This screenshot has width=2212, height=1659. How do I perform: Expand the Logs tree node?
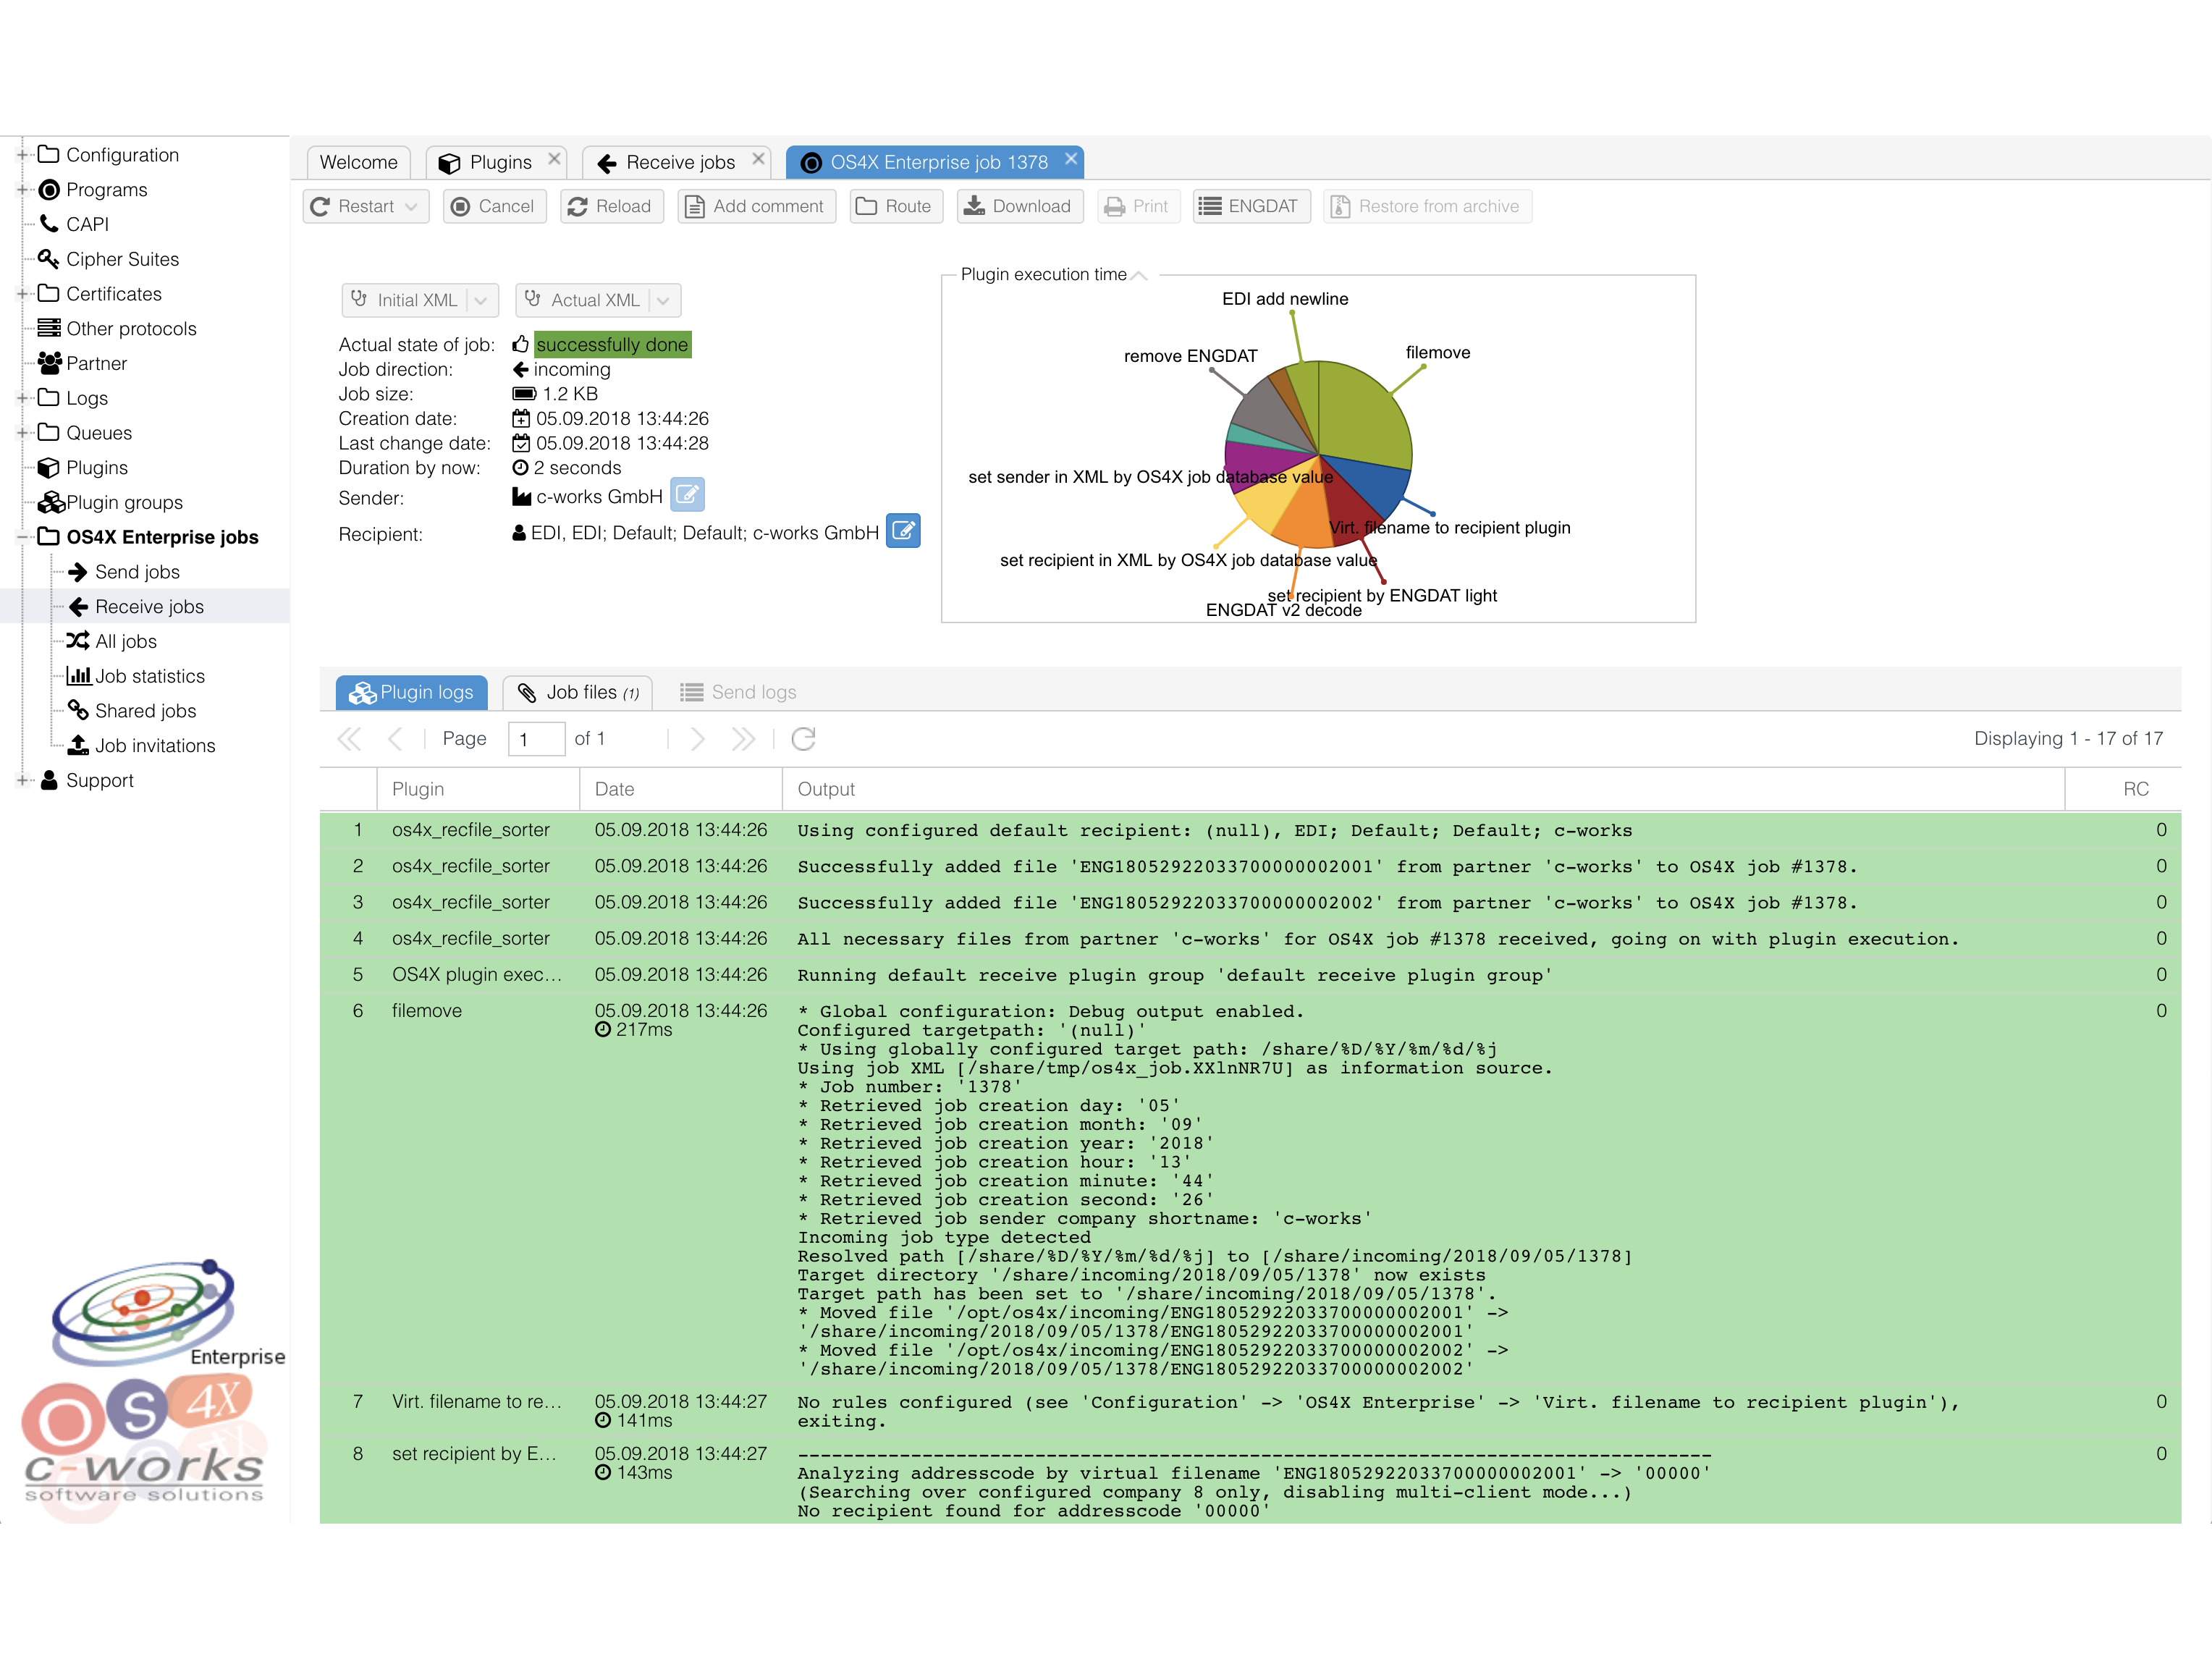22,398
